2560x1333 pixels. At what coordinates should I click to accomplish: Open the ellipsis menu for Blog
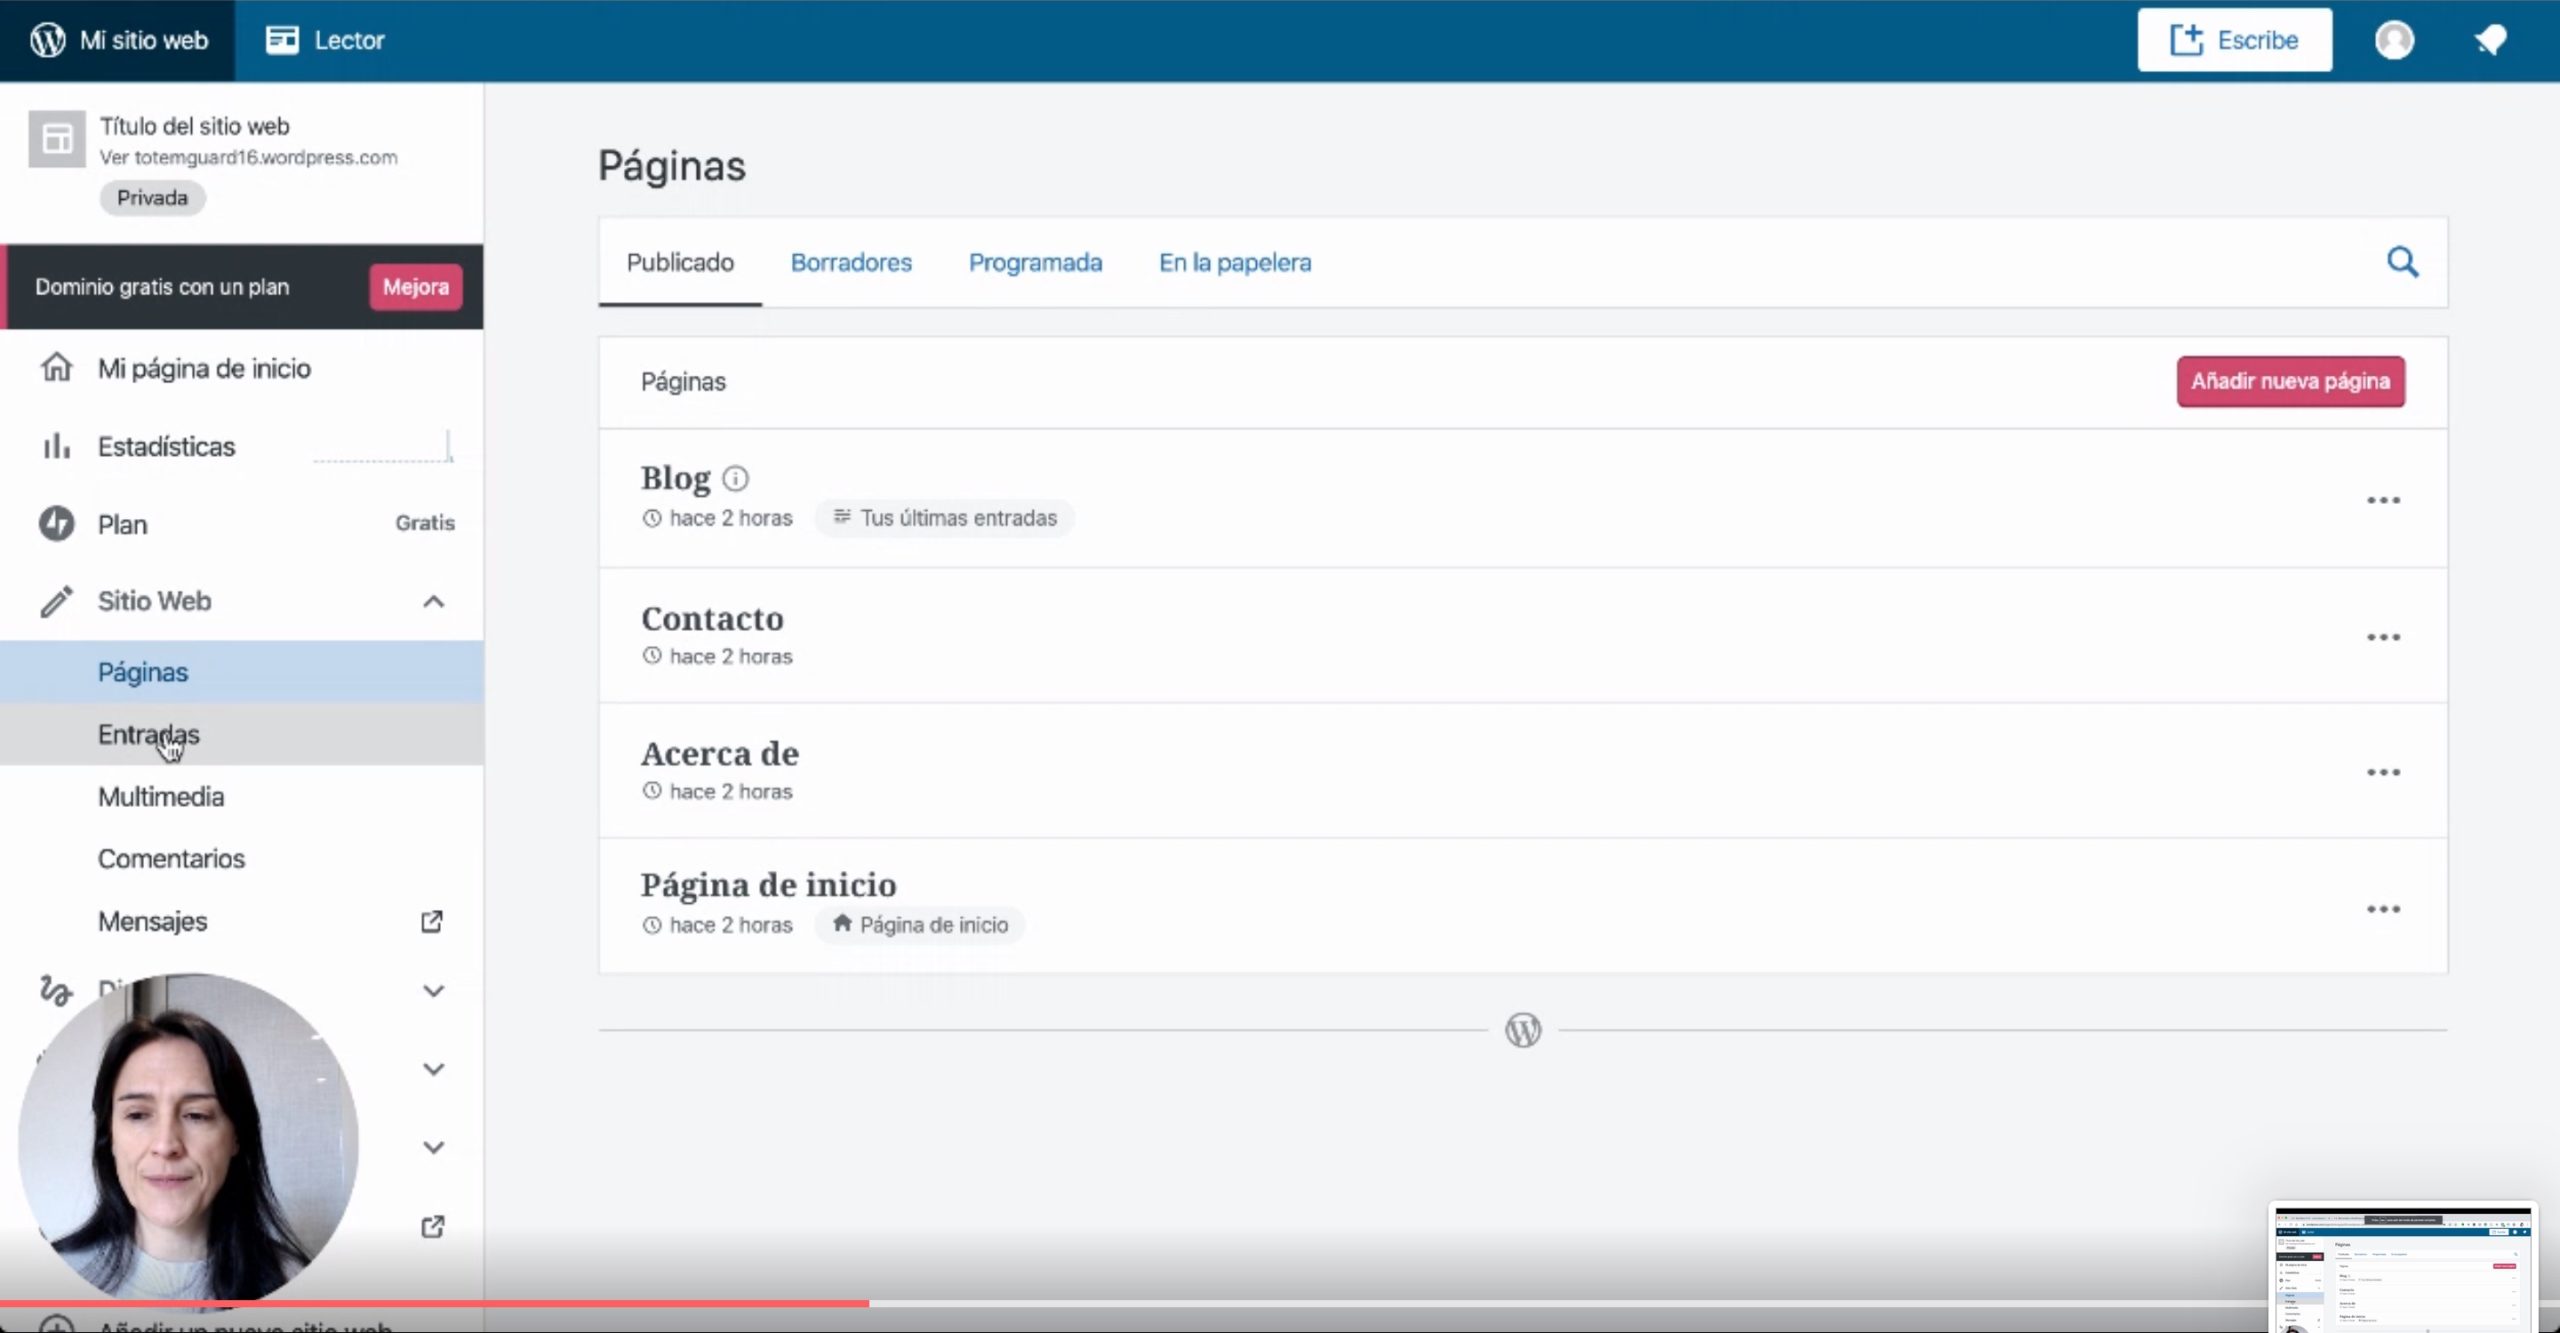tap(2384, 499)
